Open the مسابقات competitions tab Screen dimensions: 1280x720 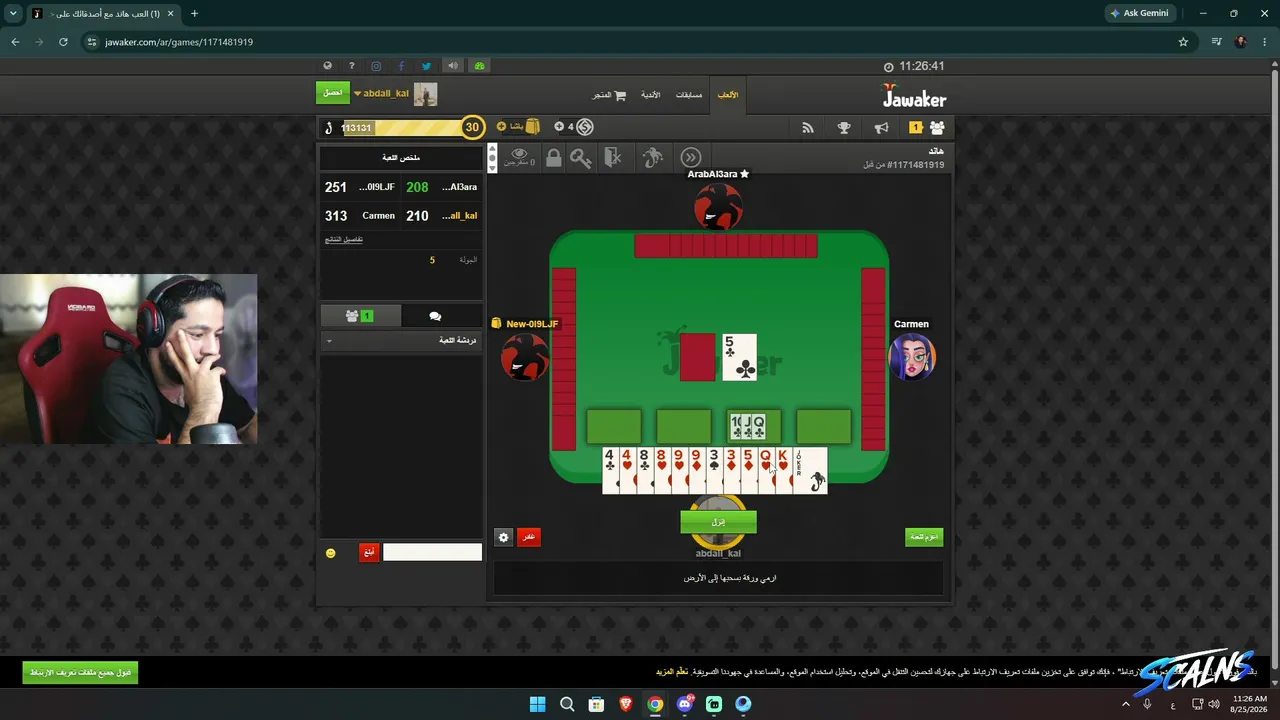tap(689, 95)
